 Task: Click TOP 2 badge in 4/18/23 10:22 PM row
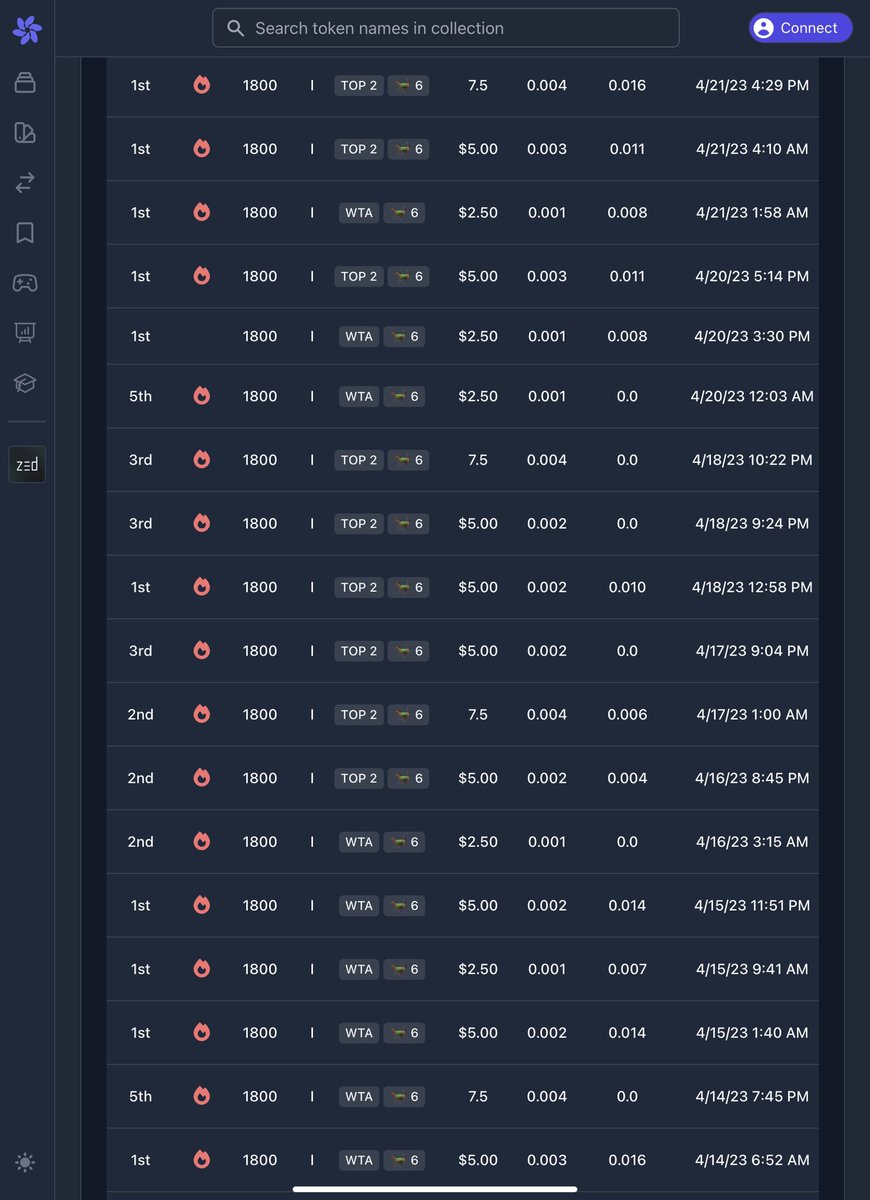point(359,460)
